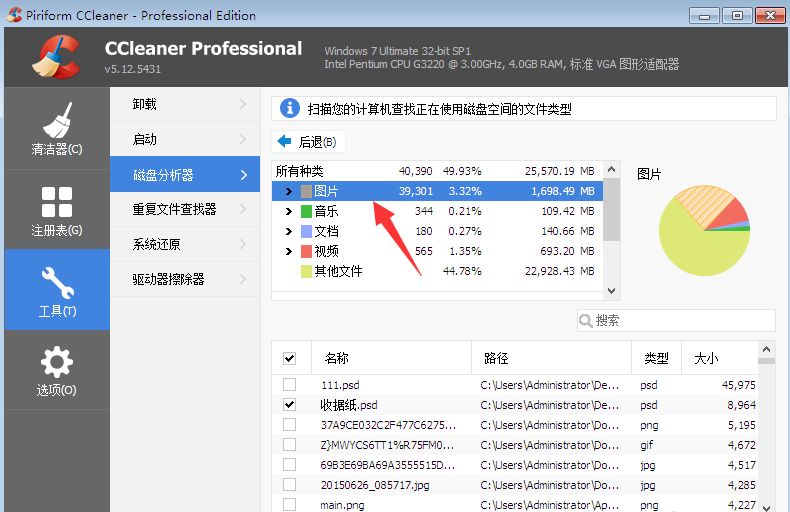Click the 视频 size value 693.20 MB
Image resolution: width=790 pixels, height=512 pixels.
click(568, 251)
